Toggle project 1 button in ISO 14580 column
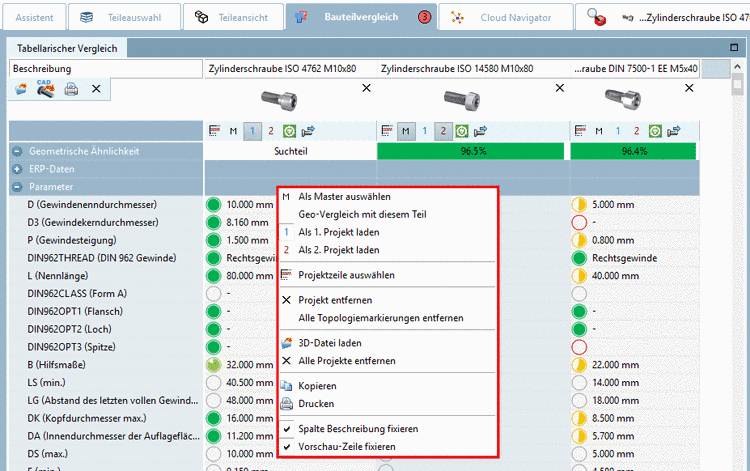Viewport: 750px width, 471px height. 424,131
